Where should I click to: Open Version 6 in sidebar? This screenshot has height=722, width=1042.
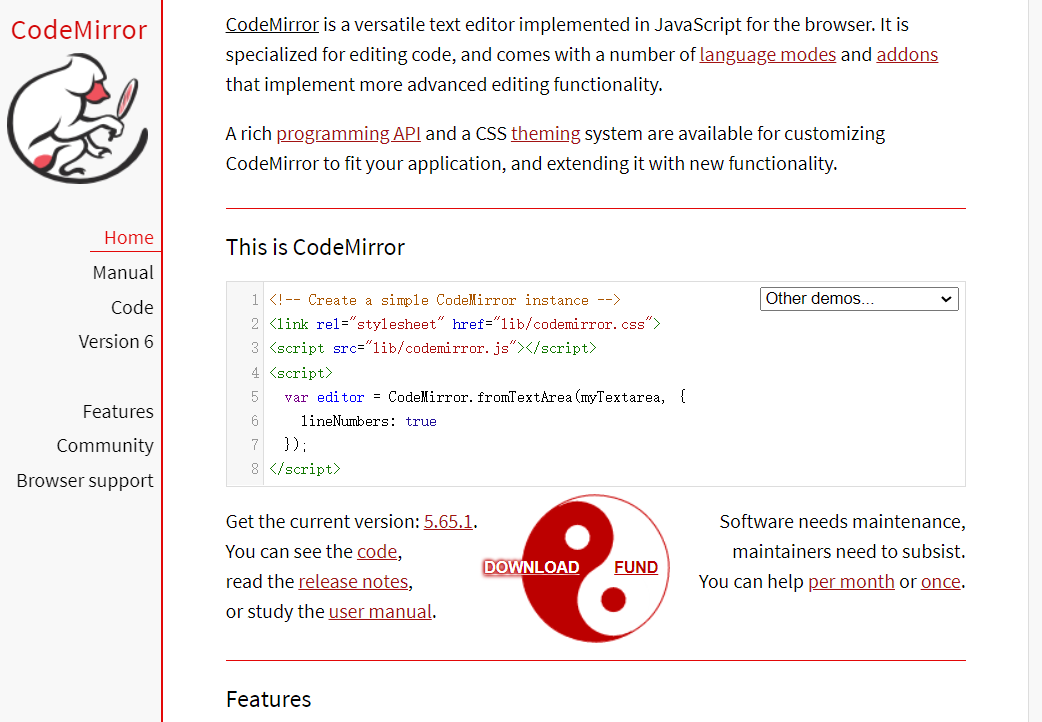coord(116,342)
